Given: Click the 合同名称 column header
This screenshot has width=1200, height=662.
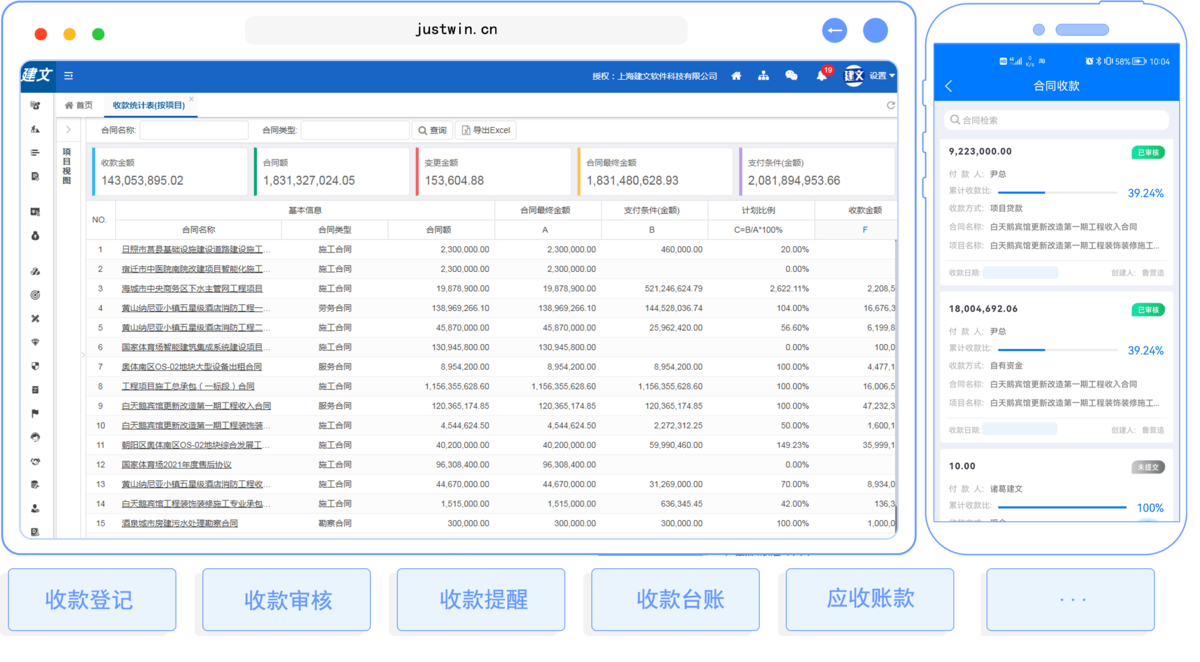Looking at the screenshot, I should click(198, 230).
